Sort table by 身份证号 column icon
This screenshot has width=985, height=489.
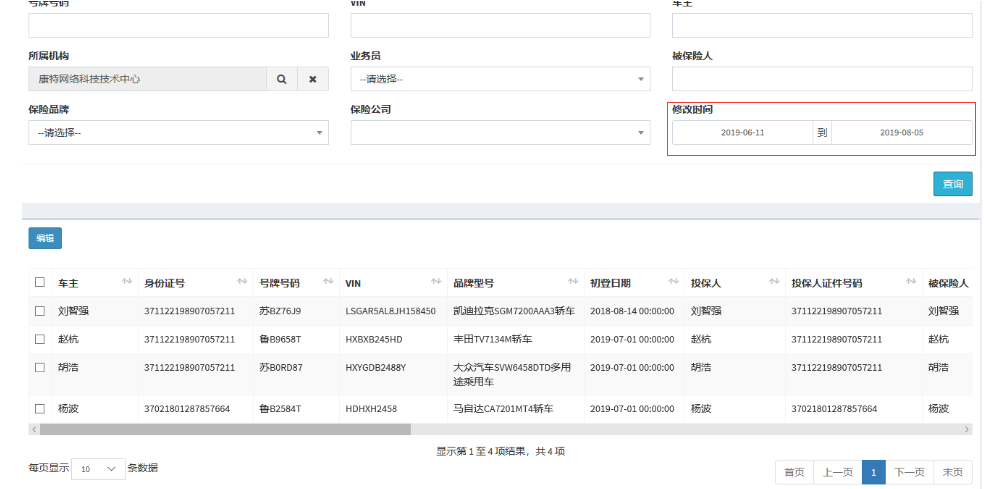pyautogui.click(x=242, y=283)
